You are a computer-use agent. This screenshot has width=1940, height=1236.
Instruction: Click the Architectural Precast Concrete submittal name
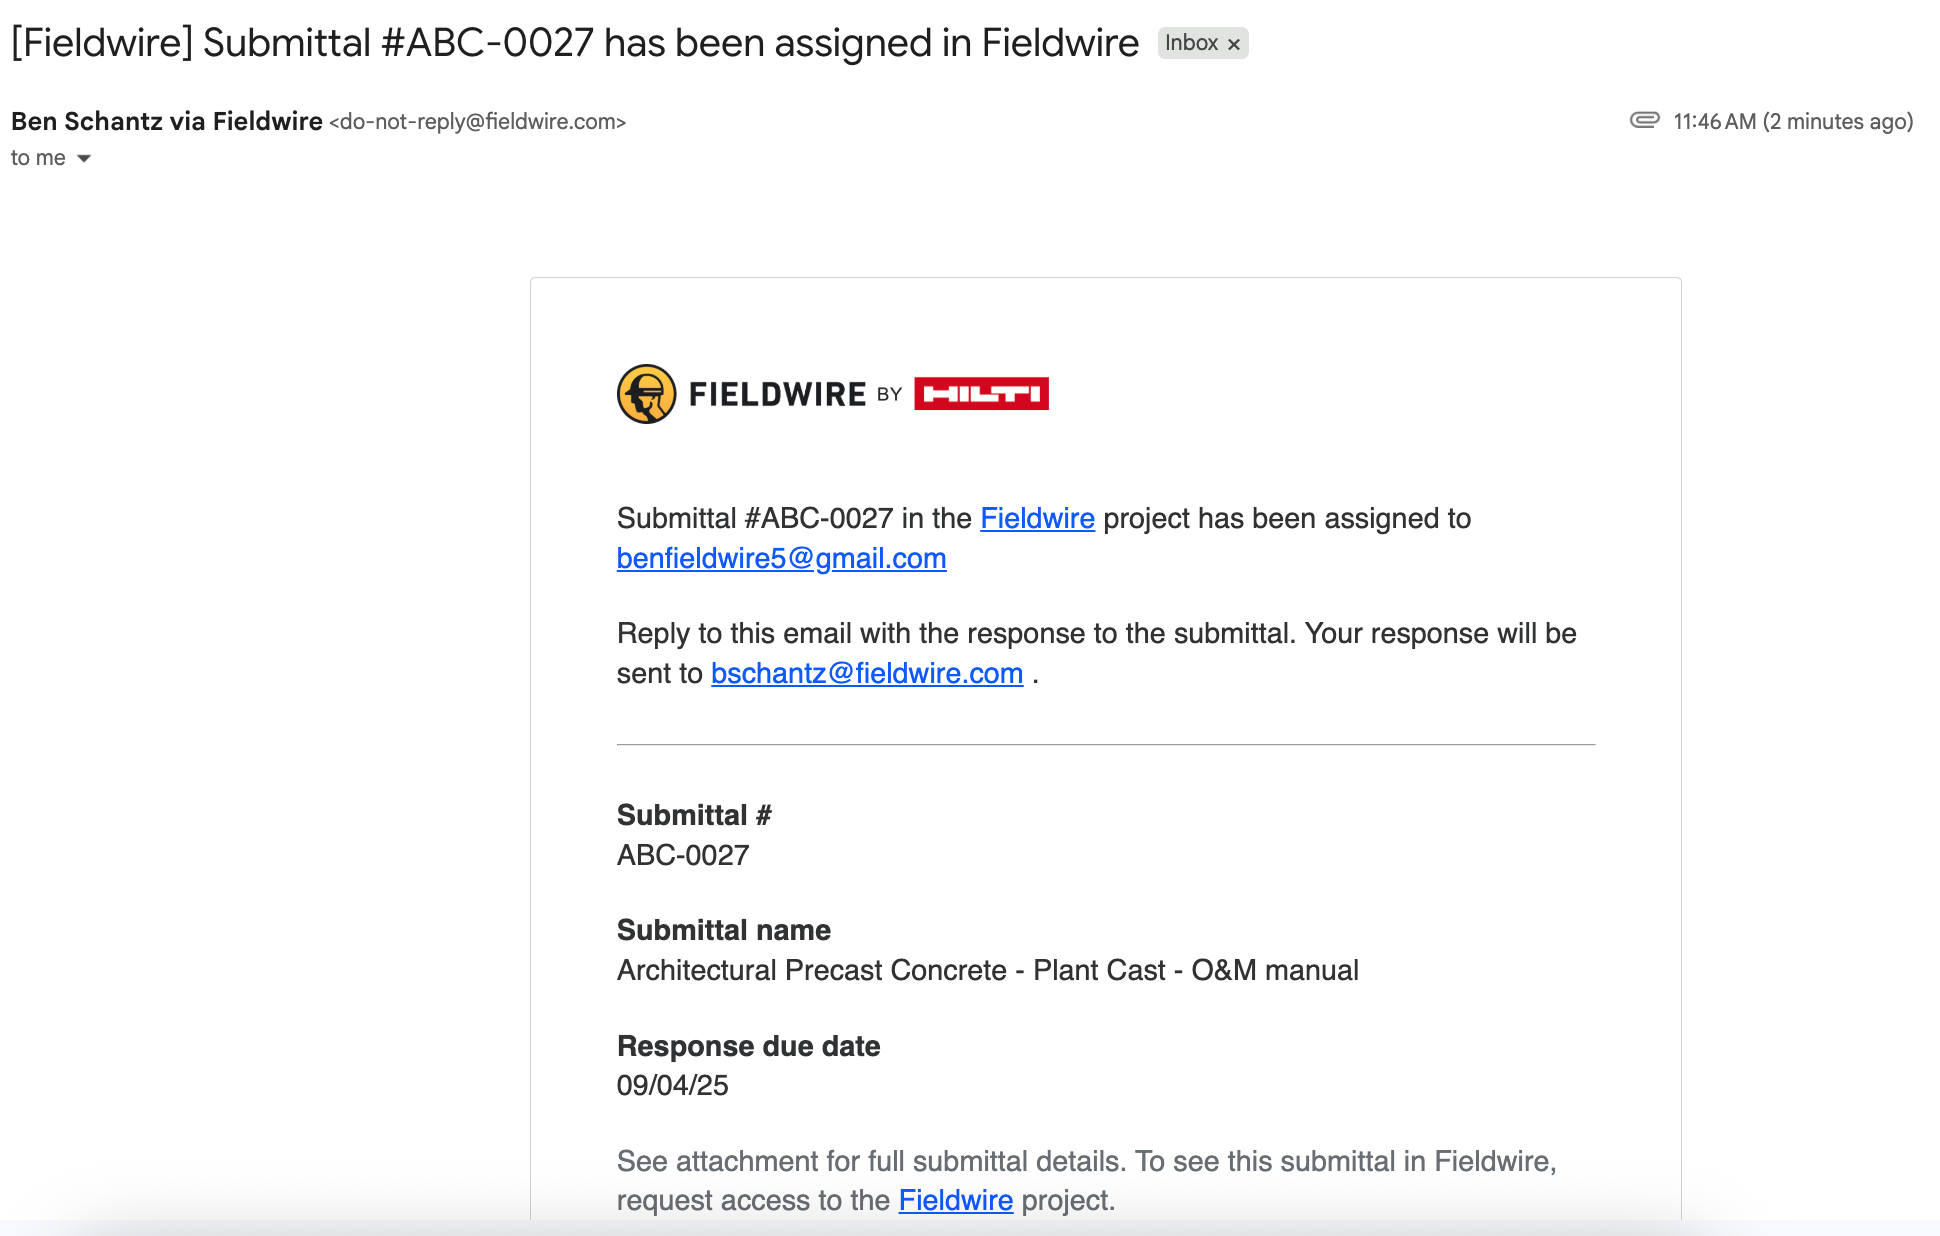tap(987, 970)
